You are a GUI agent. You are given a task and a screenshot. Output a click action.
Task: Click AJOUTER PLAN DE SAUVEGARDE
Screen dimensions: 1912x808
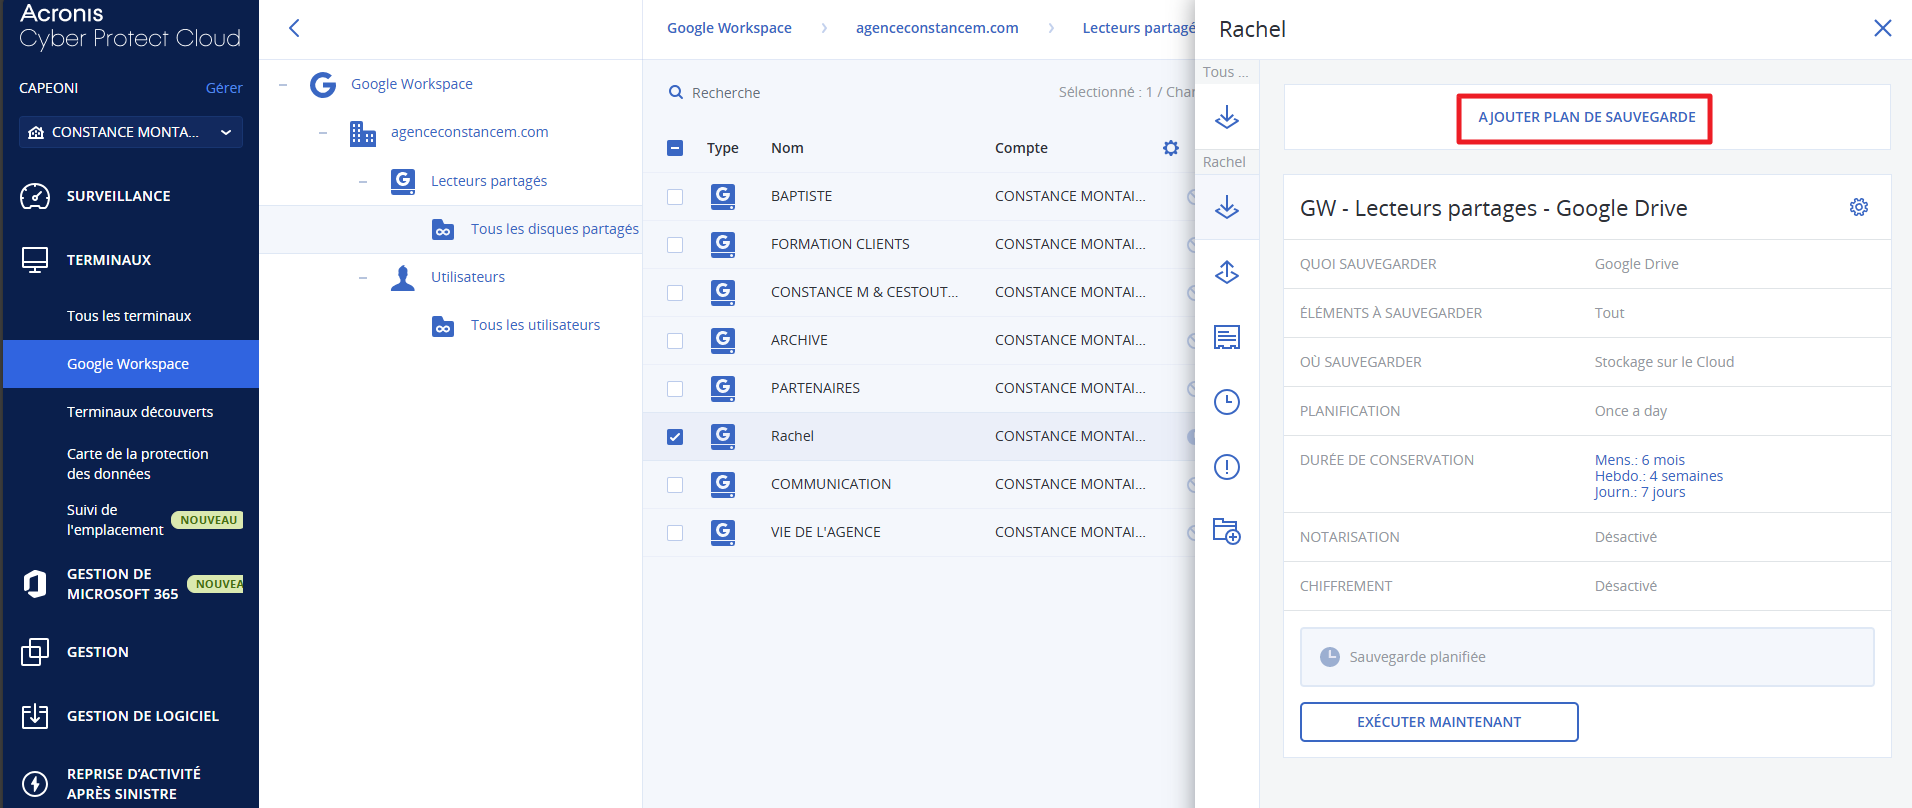pos(1587,117)
